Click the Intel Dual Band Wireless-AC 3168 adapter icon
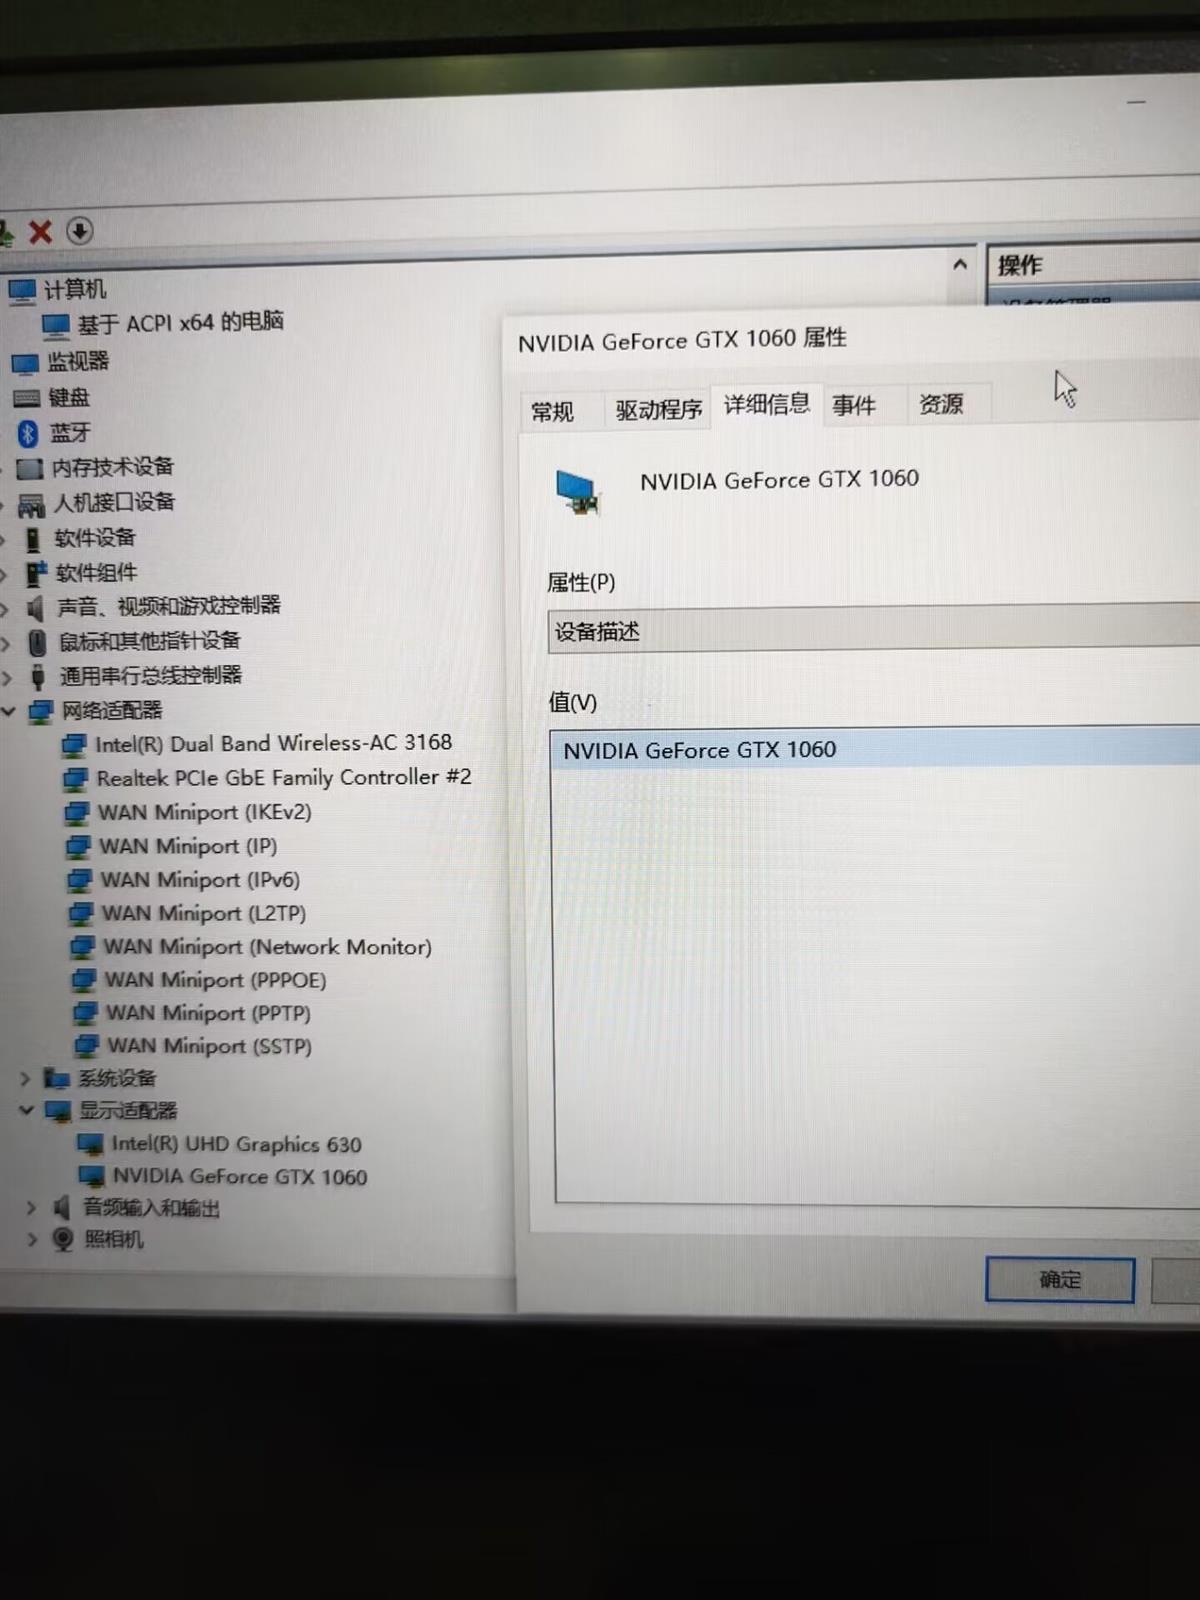 (74, 745)
